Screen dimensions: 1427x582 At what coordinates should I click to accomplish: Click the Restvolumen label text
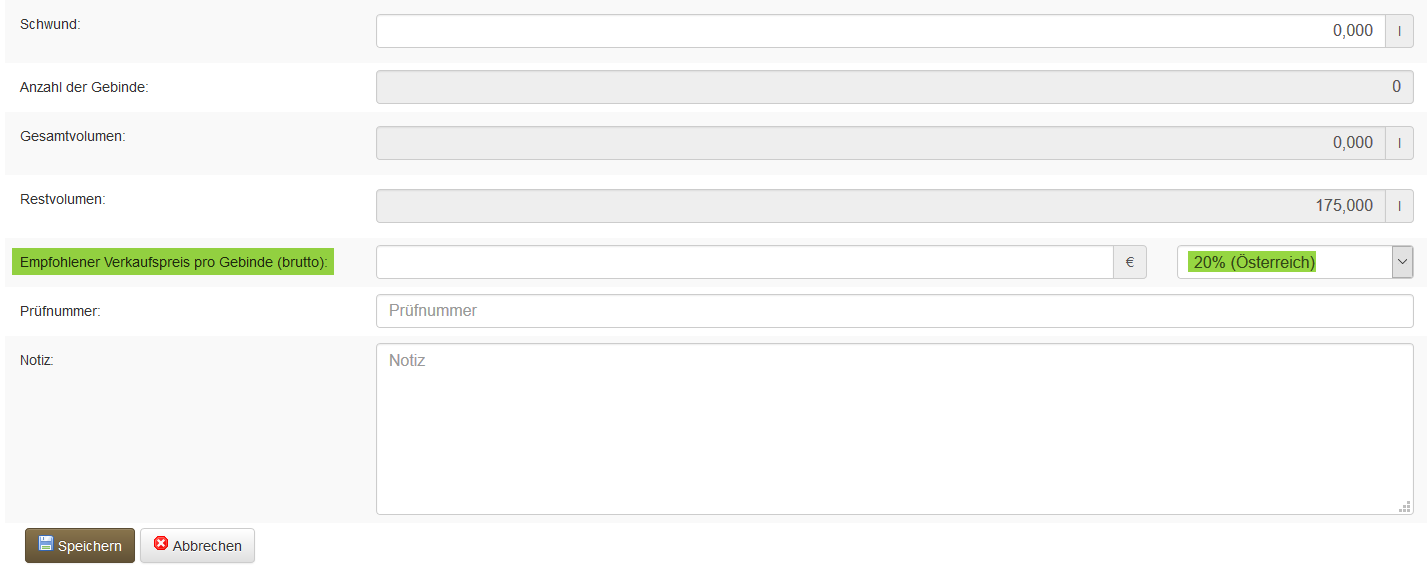62,199
